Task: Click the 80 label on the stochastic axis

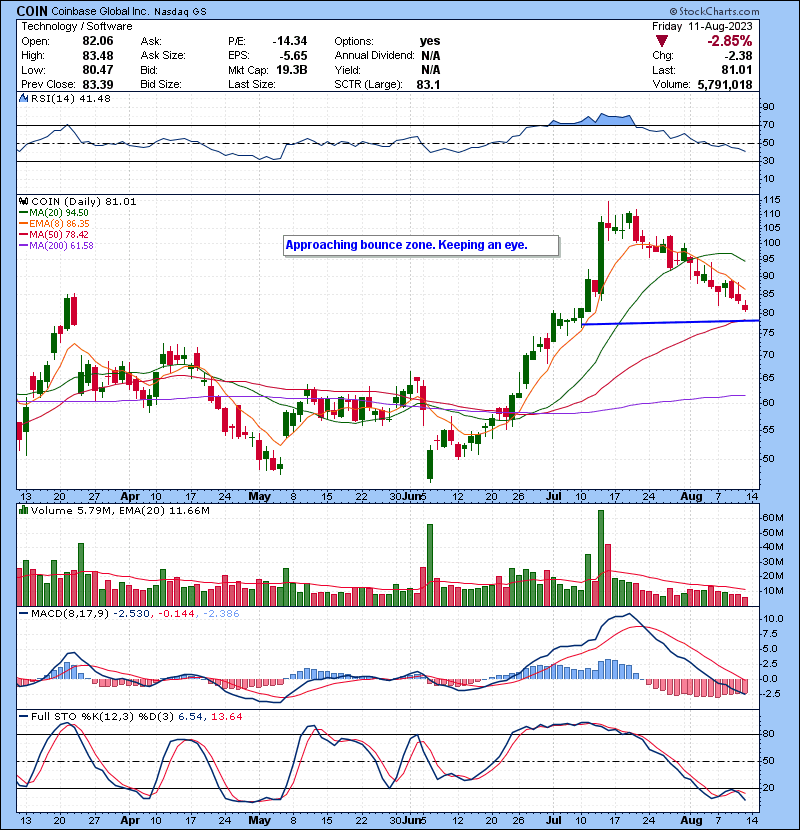Action: pyautogui.click(x=768, y=734)
